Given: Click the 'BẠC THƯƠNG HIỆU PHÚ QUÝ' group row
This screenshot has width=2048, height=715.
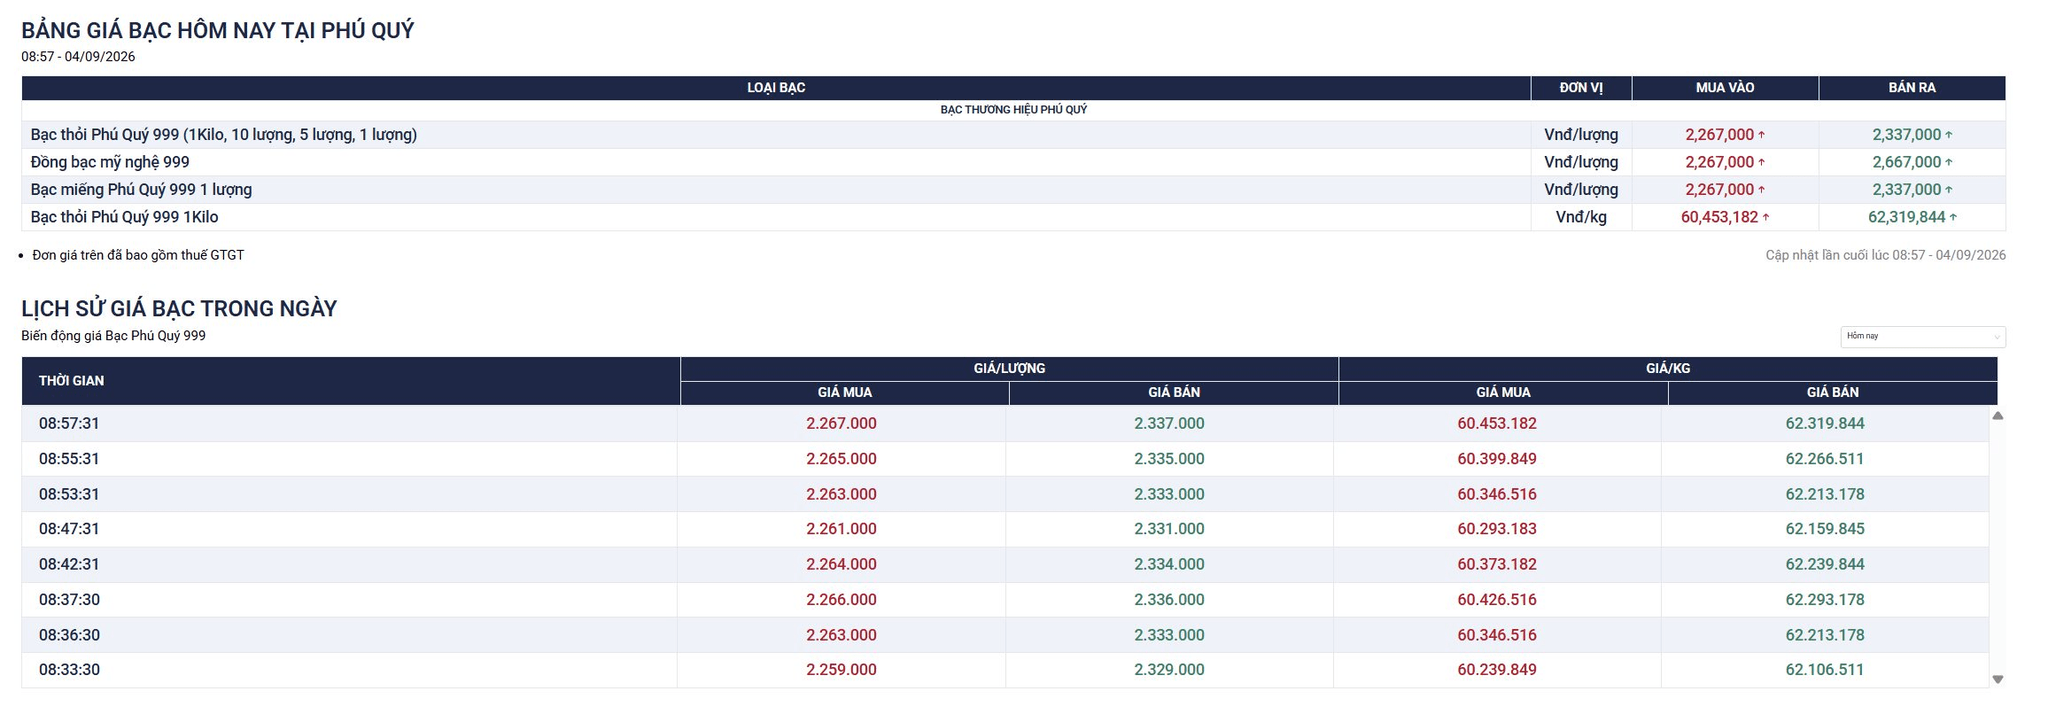Looking at the screenshot, I should [x=1013, y=110].
